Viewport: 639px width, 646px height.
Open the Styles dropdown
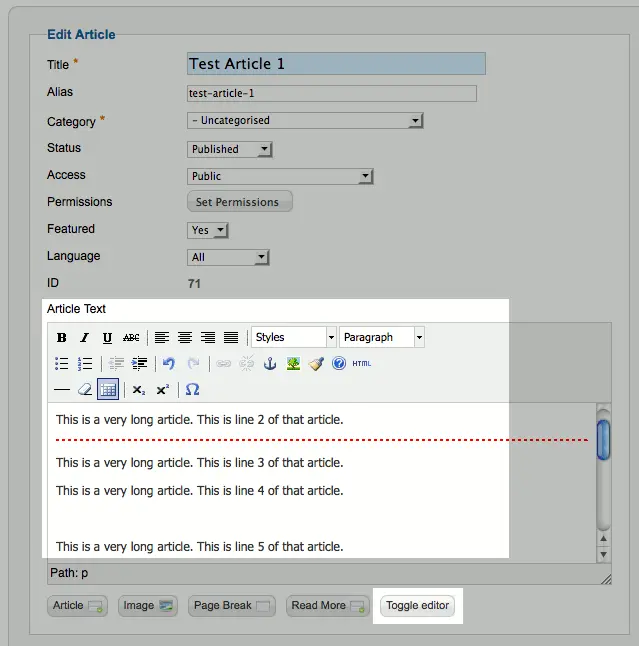click(293, 338)
